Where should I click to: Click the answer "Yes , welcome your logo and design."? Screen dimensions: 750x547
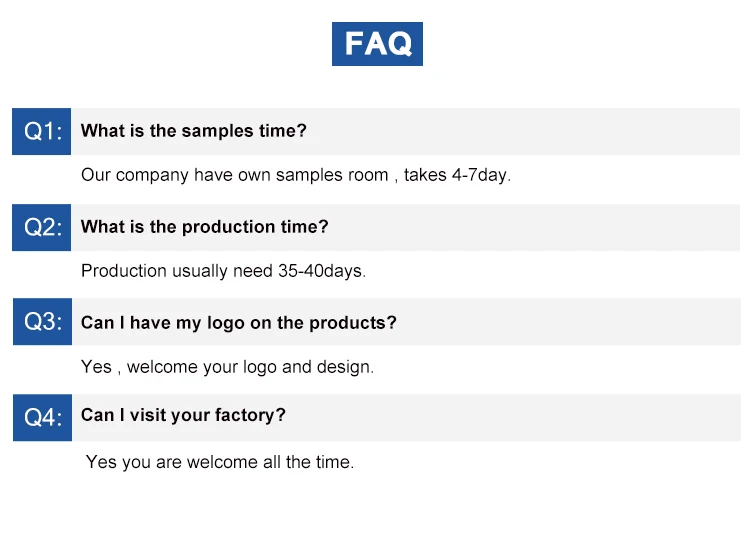tap(227, 367)
